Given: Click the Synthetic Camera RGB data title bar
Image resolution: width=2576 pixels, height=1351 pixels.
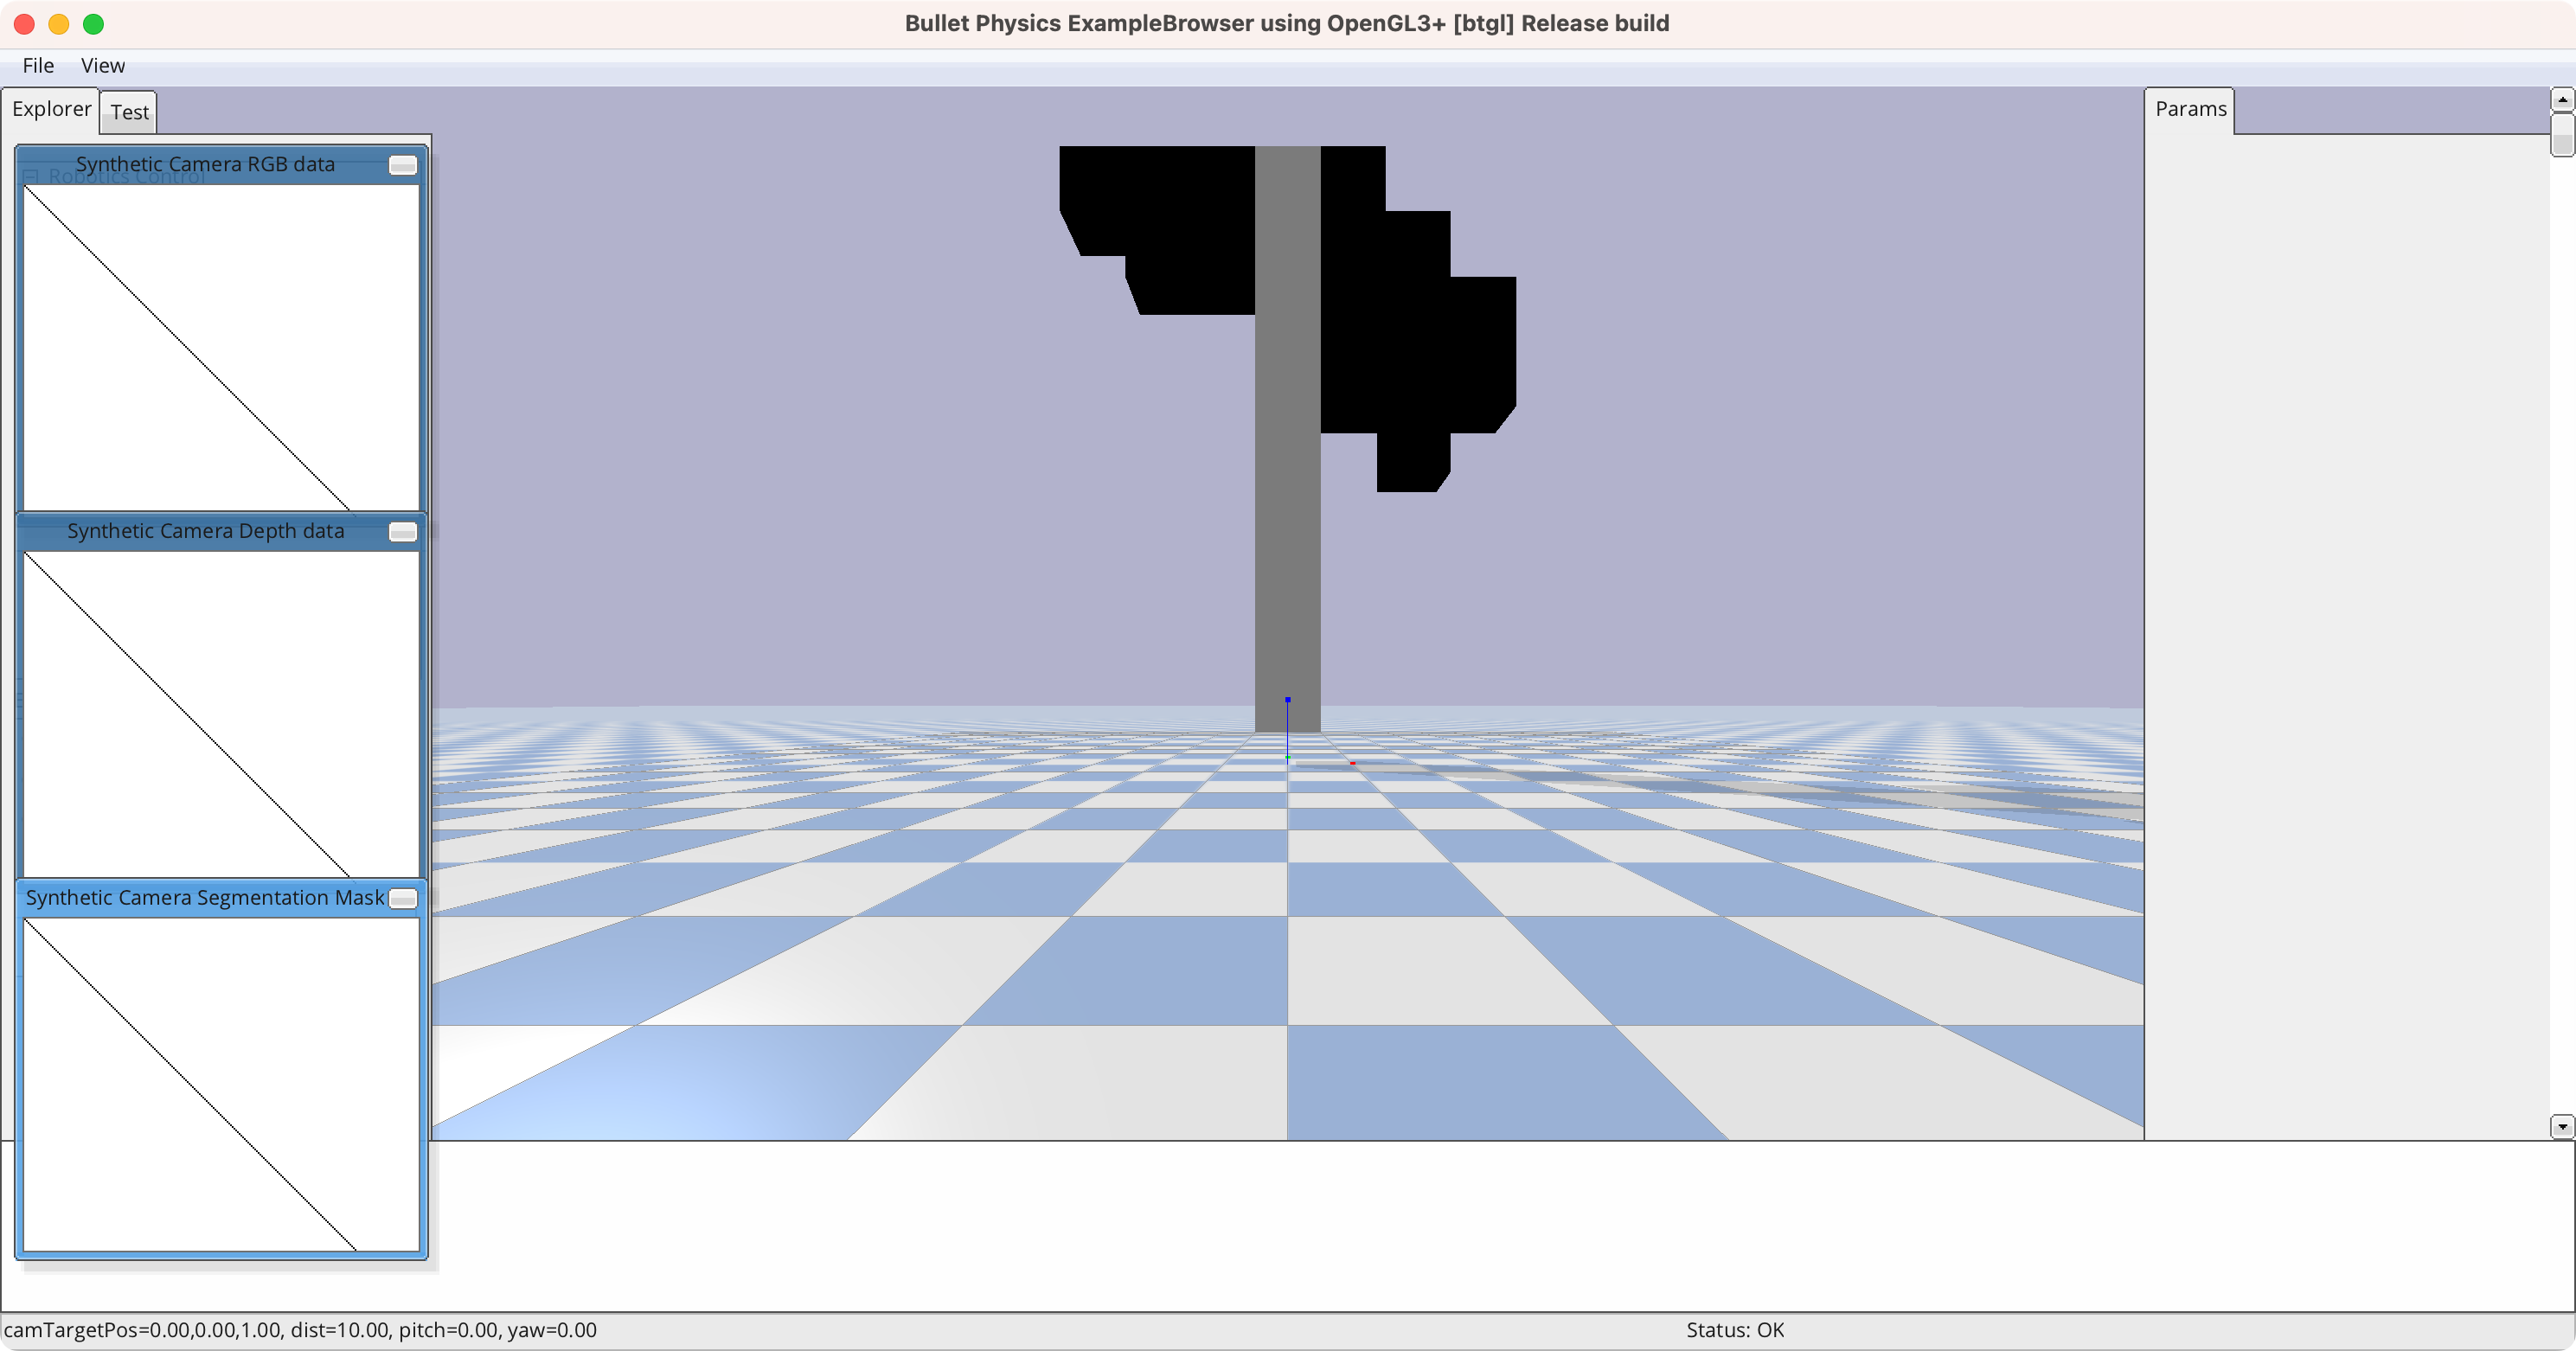Looking at the screenshot, I should 205,165.
